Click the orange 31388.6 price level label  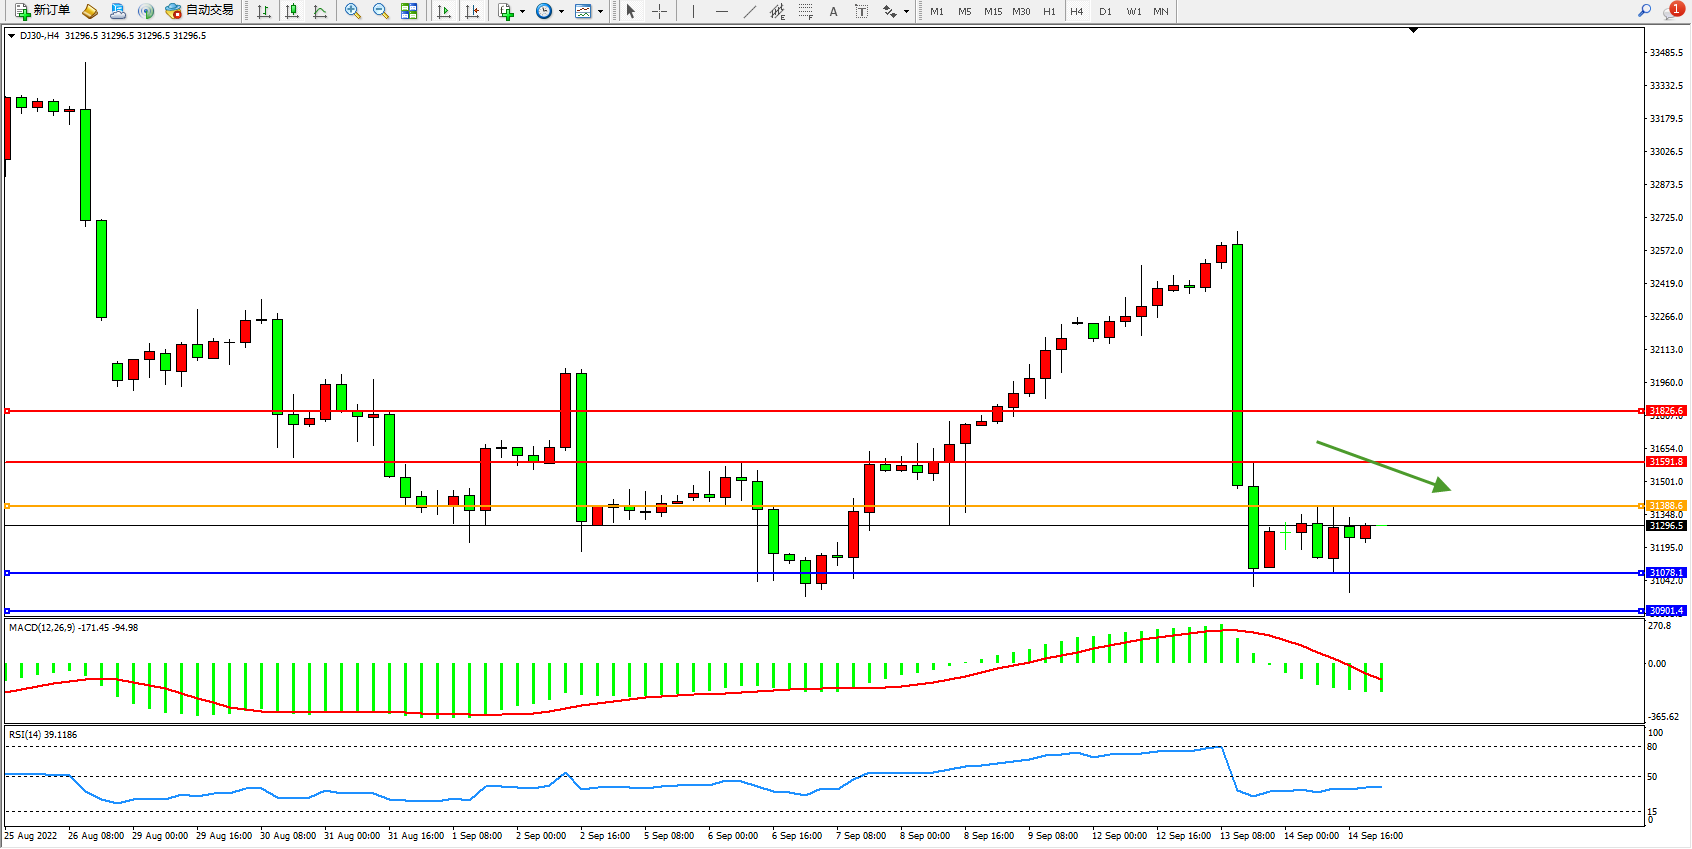point(1666,506)
